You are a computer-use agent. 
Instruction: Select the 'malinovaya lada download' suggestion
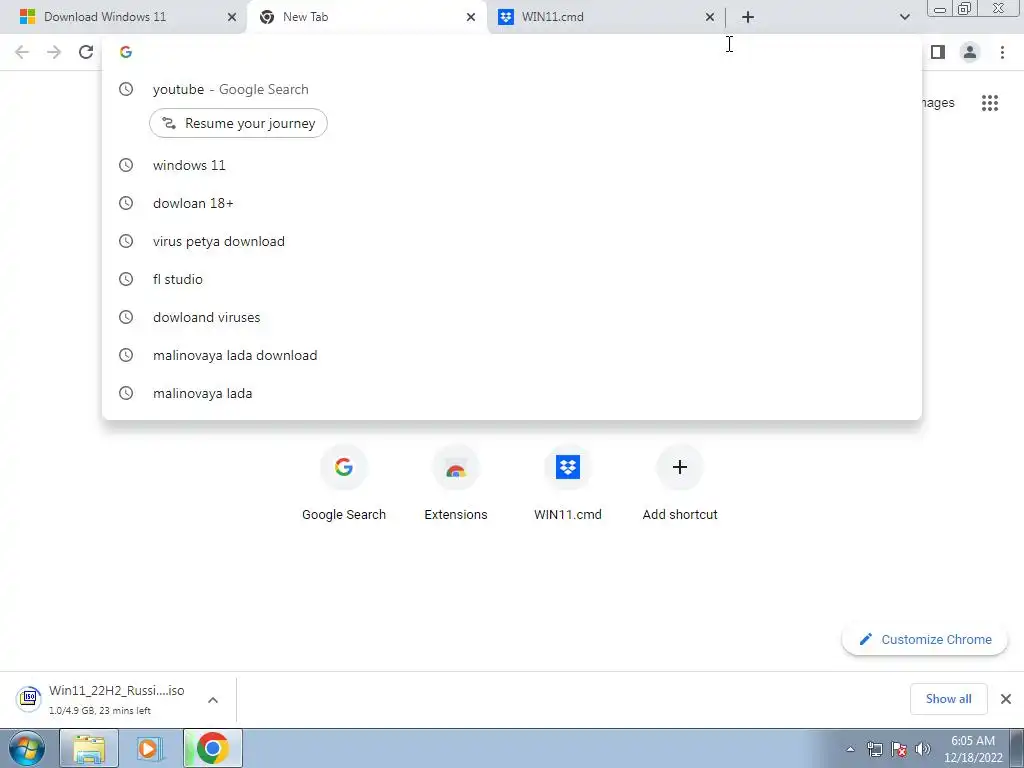click(x=512, y=355)
